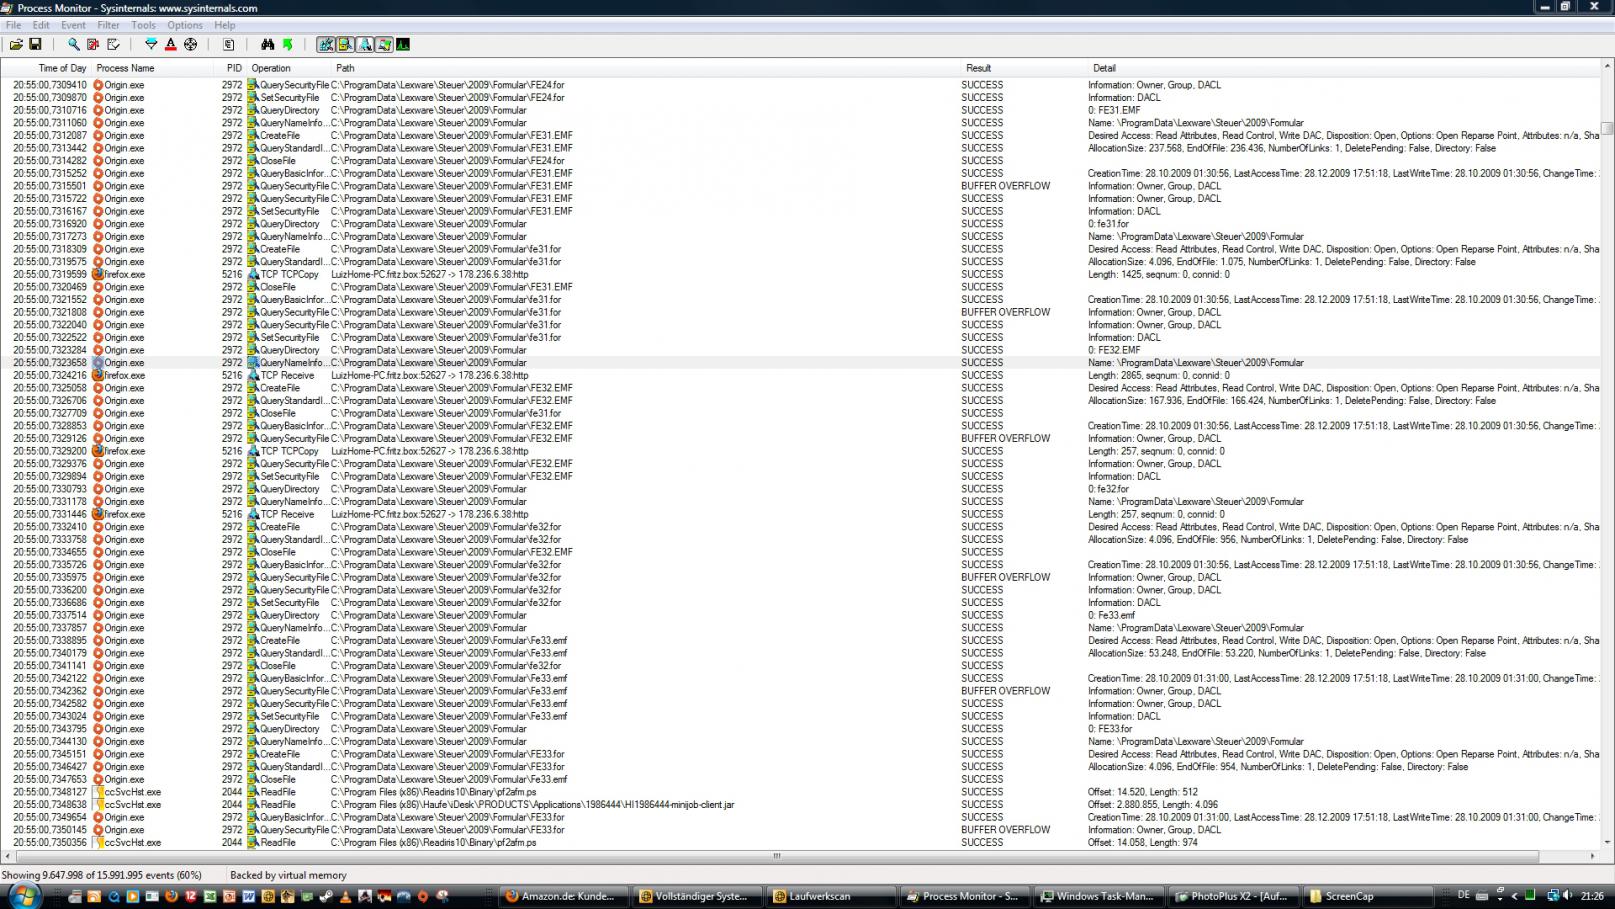
Task: Switch to Amazon.de Firefox taskbar button
Action: coord(563,896)
